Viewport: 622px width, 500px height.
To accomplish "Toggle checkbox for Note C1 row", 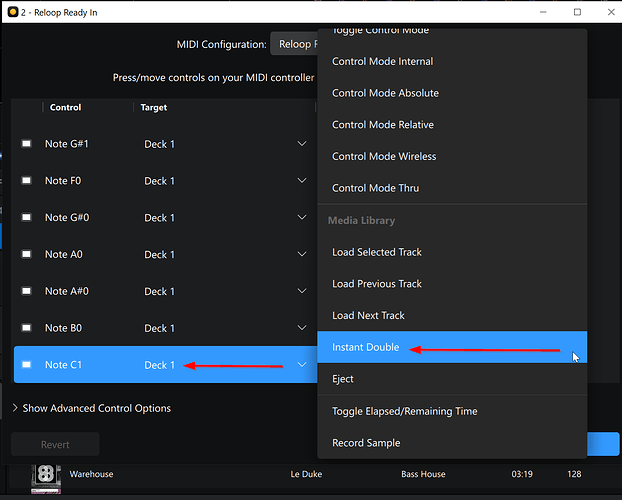I will (x=26, y=365).
